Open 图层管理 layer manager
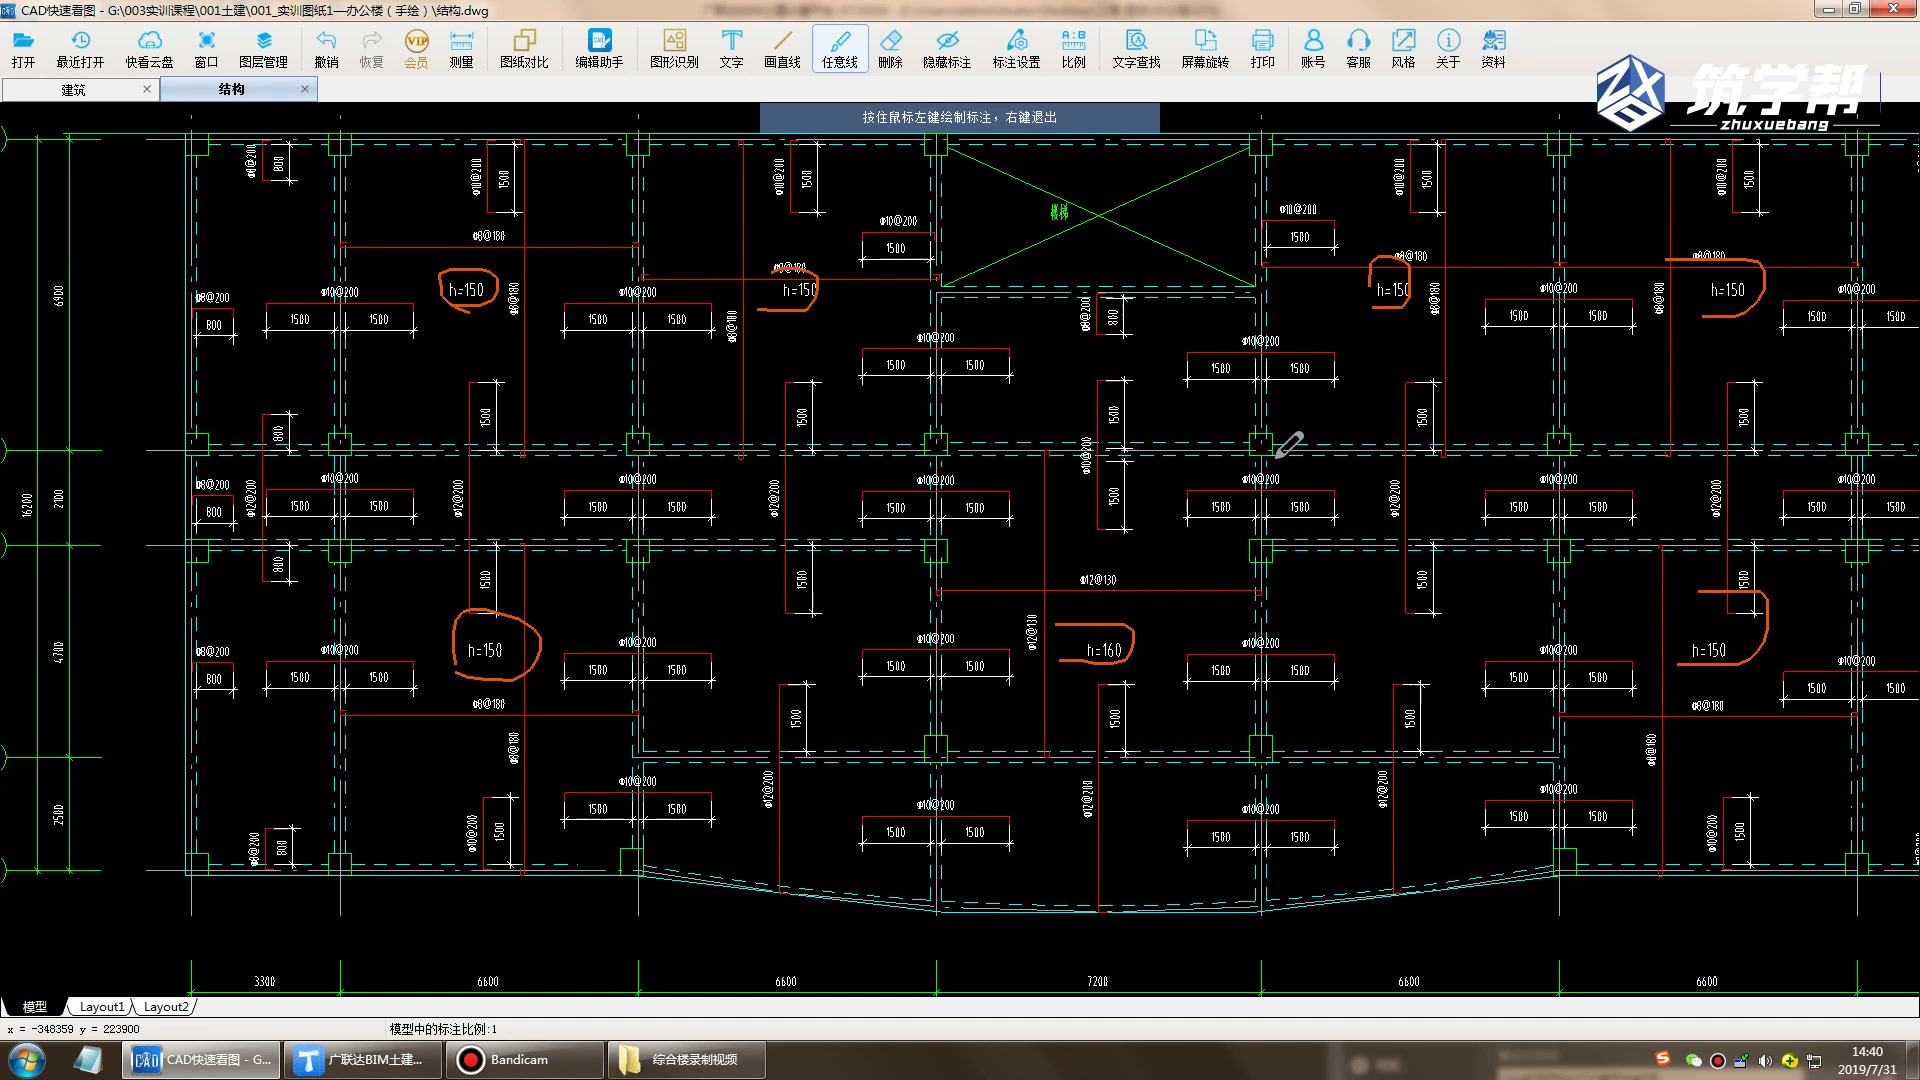The height and width of the screenshot is (1080, 1920). (x=263, y=48)
